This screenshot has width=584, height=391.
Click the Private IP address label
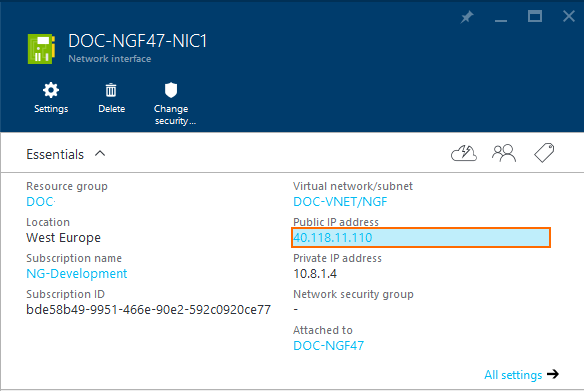tap(337, 258)
